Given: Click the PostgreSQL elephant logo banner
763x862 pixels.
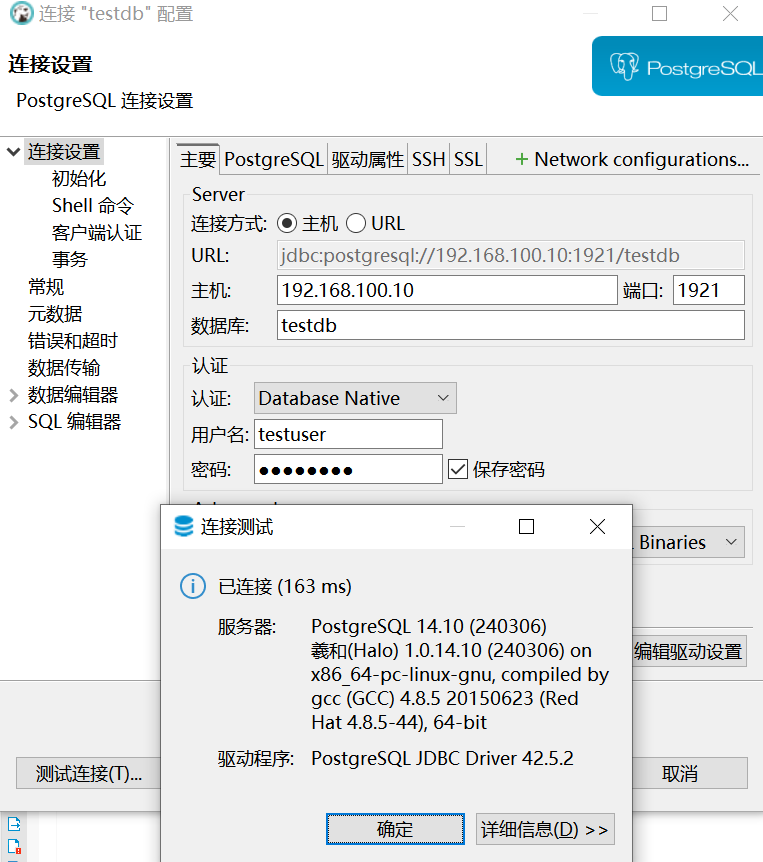Looking at the screenshot, I should (677, 66).
